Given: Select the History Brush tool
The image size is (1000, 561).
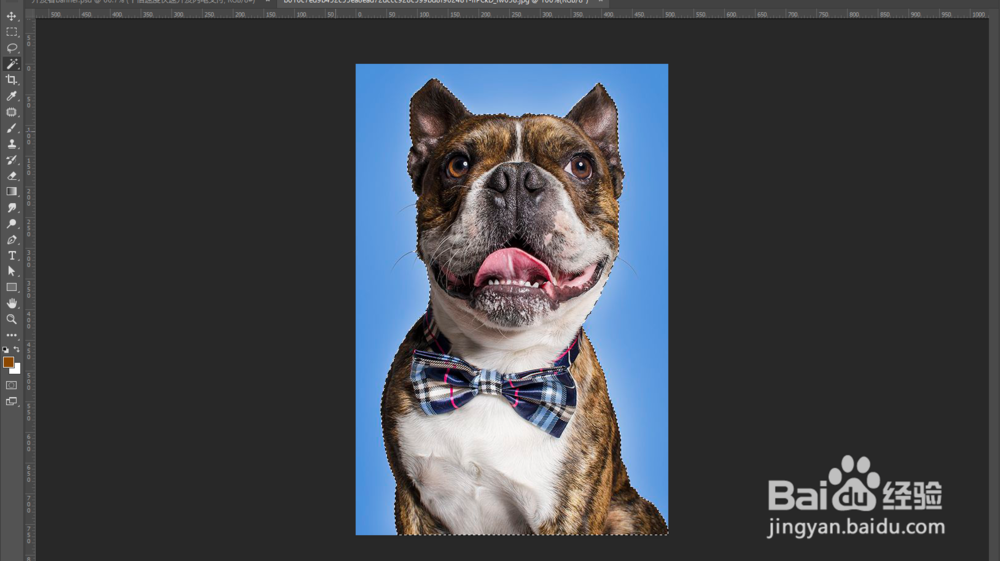Looking at the screenshot, I should tap(11, 159).
